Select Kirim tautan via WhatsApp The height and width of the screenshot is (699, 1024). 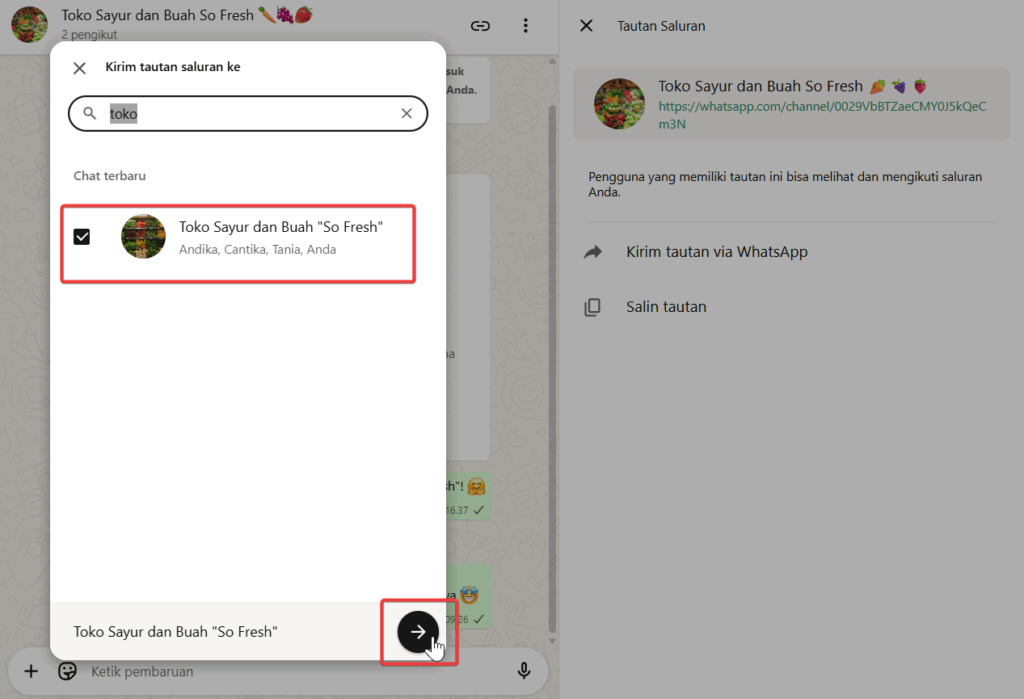coord(716,252)
